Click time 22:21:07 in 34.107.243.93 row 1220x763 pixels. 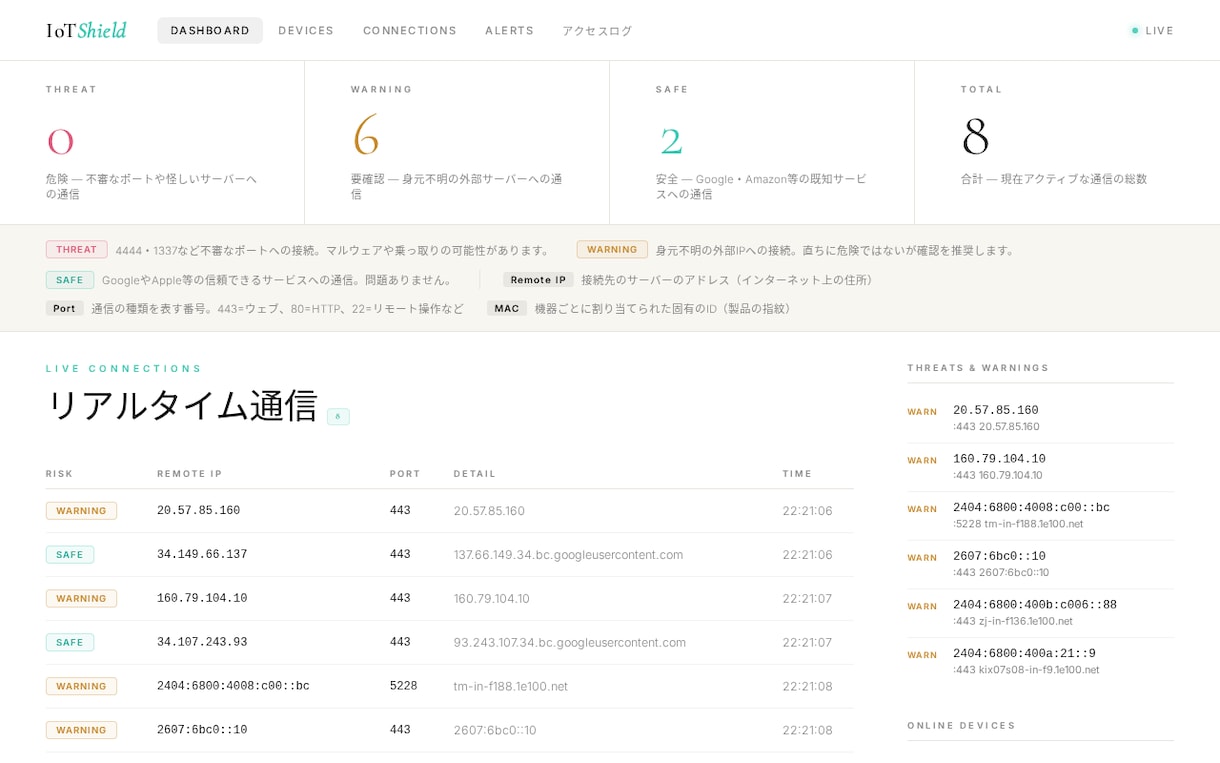point(807,643)
